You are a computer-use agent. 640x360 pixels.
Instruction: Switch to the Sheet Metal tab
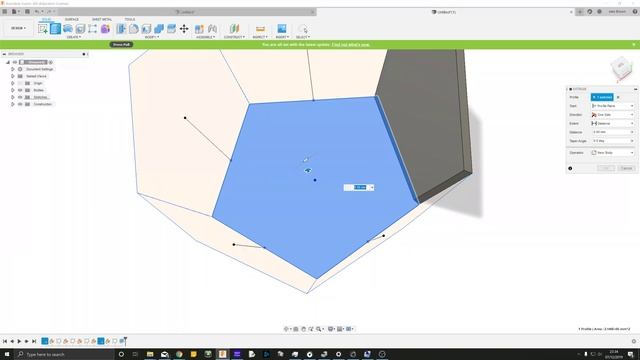click(x=102, y=19)
